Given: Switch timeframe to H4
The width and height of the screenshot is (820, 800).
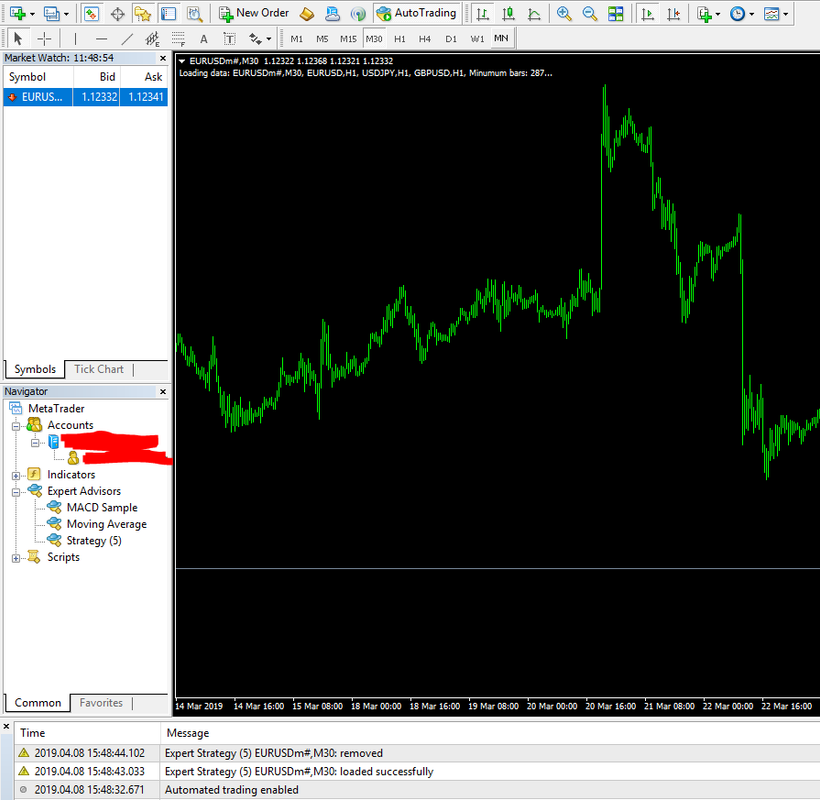Looking at the screenshot, I should click(425, 39).
